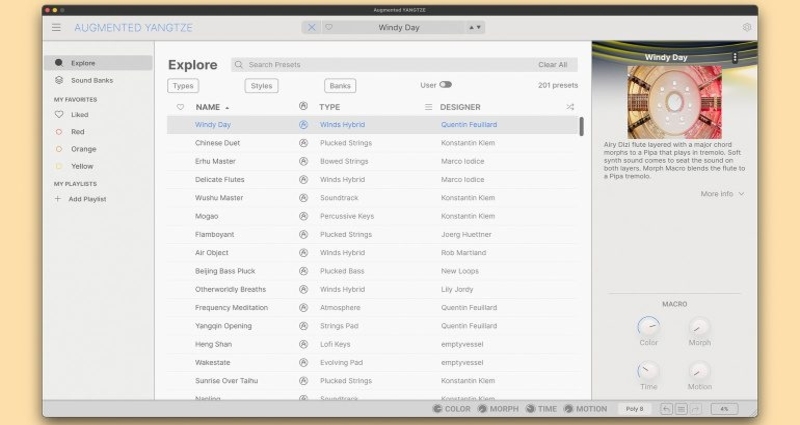Image resolution: width=800 pixels, height=425 pixels.
Task: Open the Liked favorites list
Action: pos(79,115)
